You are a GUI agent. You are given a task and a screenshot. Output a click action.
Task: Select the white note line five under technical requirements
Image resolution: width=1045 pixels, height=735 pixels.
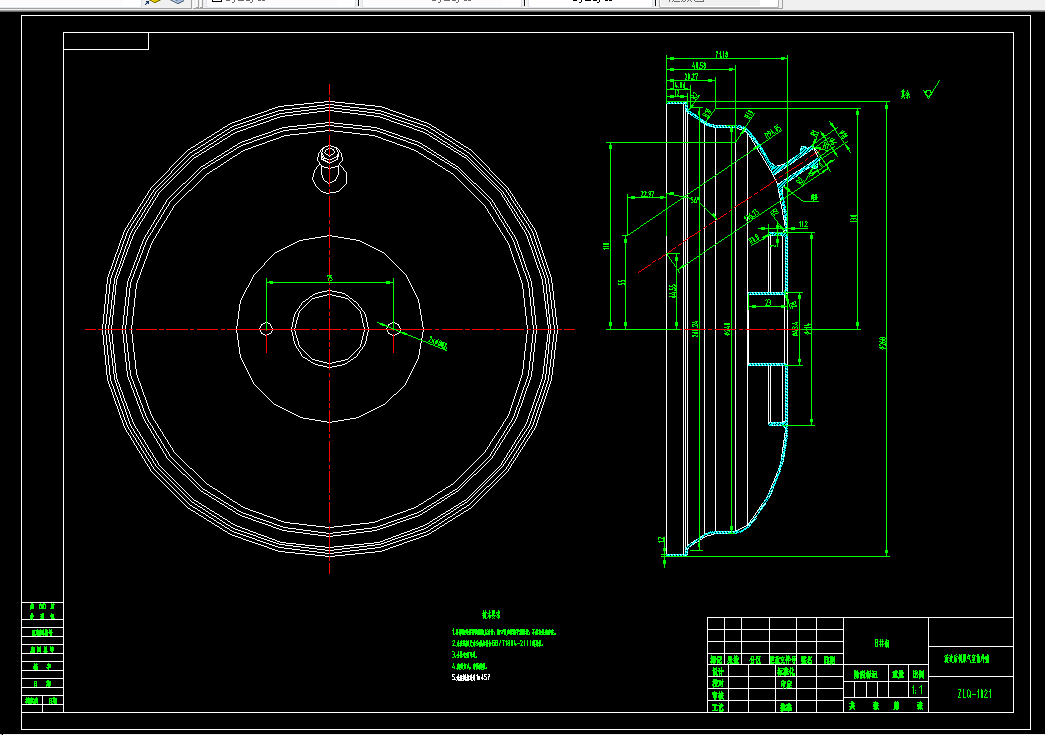471,678
